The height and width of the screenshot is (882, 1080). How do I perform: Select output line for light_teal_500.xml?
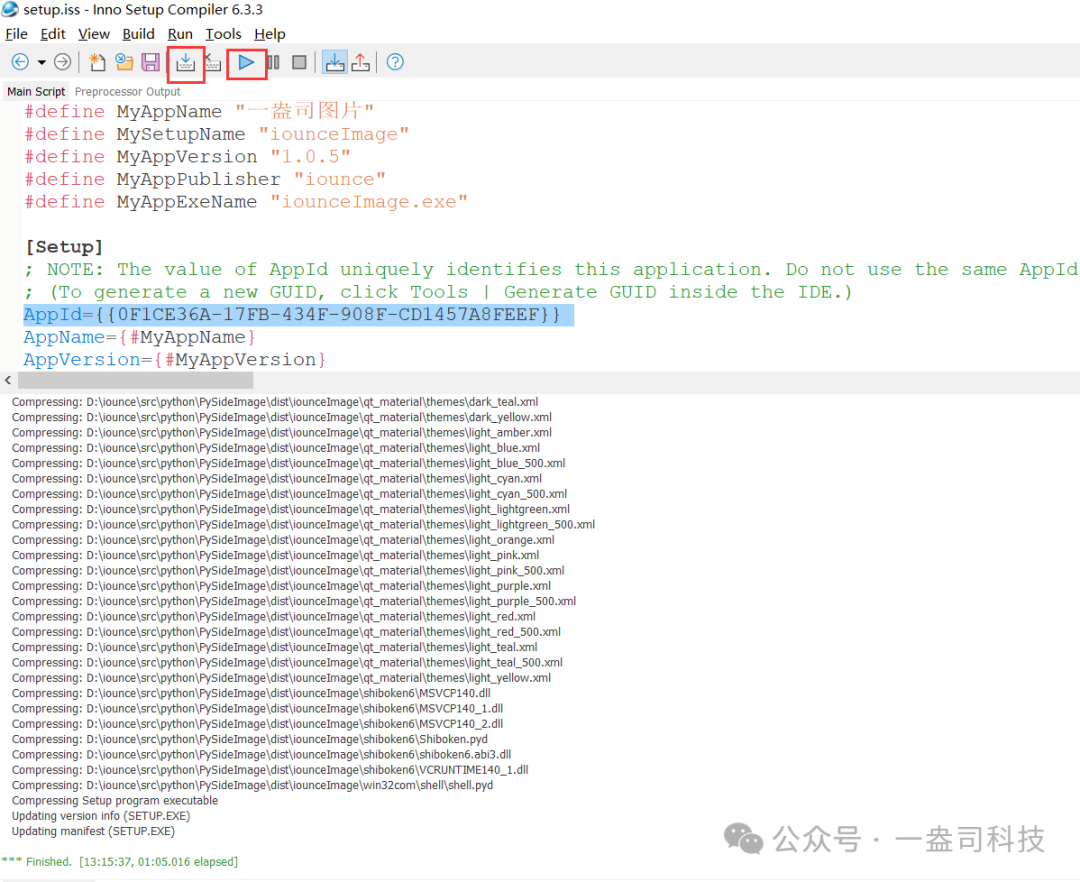(x=287, y=662)
